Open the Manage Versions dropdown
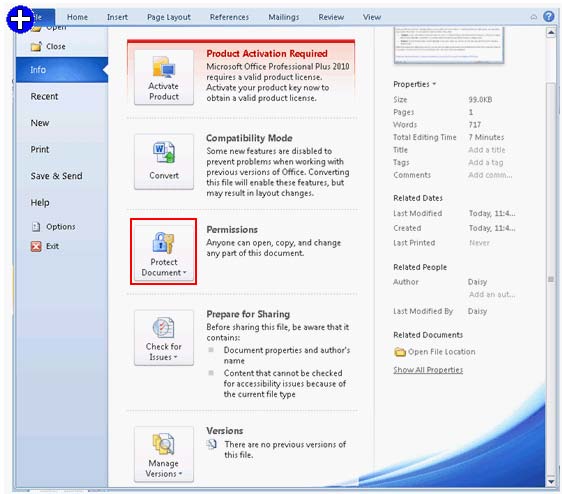This screenshot has height=494, width=562. (164, 454)
